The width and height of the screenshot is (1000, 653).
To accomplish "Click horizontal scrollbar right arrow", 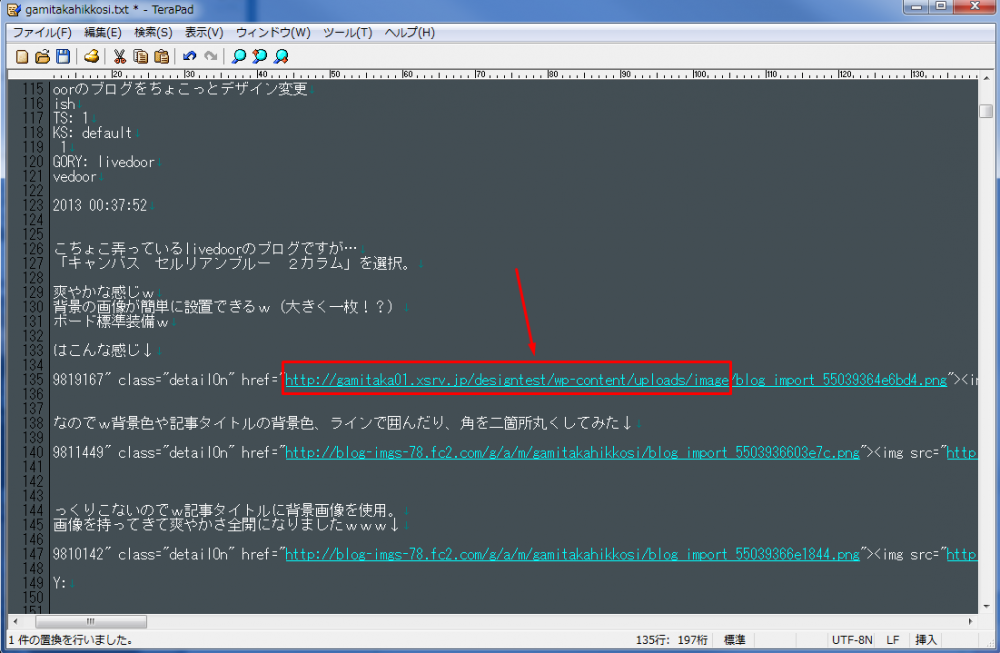I will pyautogui.click(x=970, y=621).
